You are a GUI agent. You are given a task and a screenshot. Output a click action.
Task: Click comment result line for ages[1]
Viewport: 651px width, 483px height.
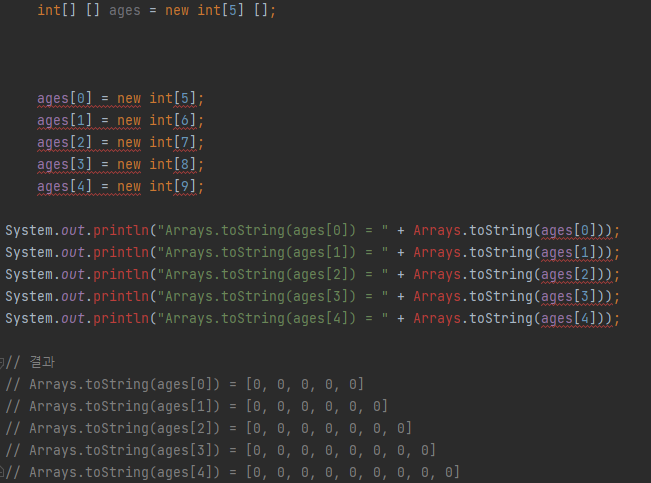(197, 407)
